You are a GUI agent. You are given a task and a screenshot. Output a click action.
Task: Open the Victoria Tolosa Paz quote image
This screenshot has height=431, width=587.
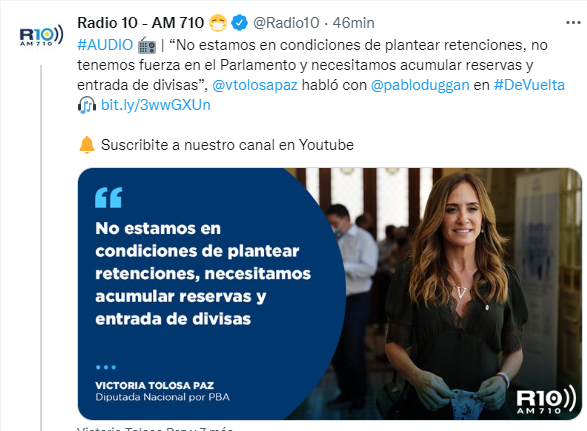coord(329,294)
